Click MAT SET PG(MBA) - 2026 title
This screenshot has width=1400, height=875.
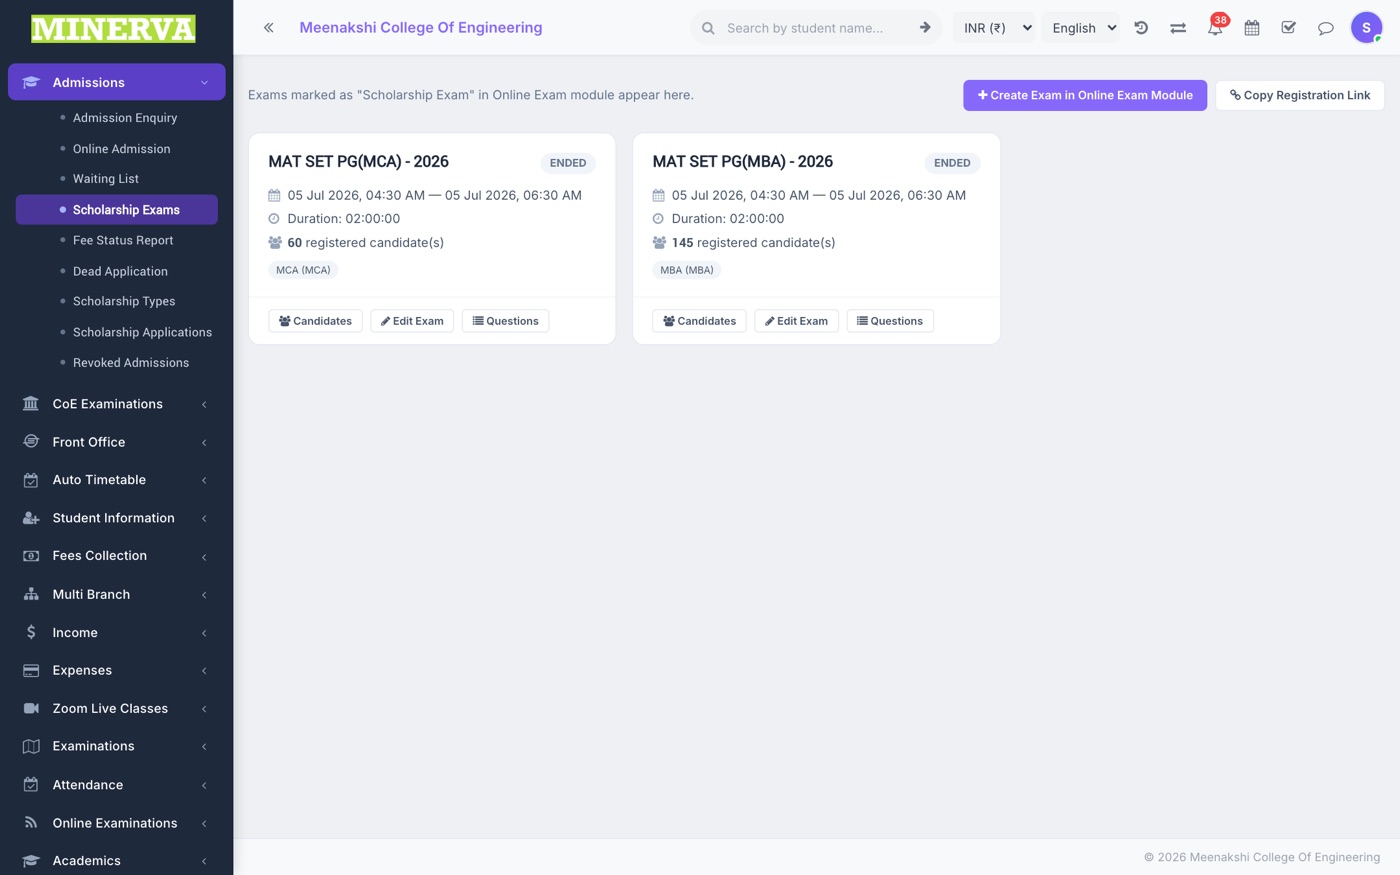(742, 162)
